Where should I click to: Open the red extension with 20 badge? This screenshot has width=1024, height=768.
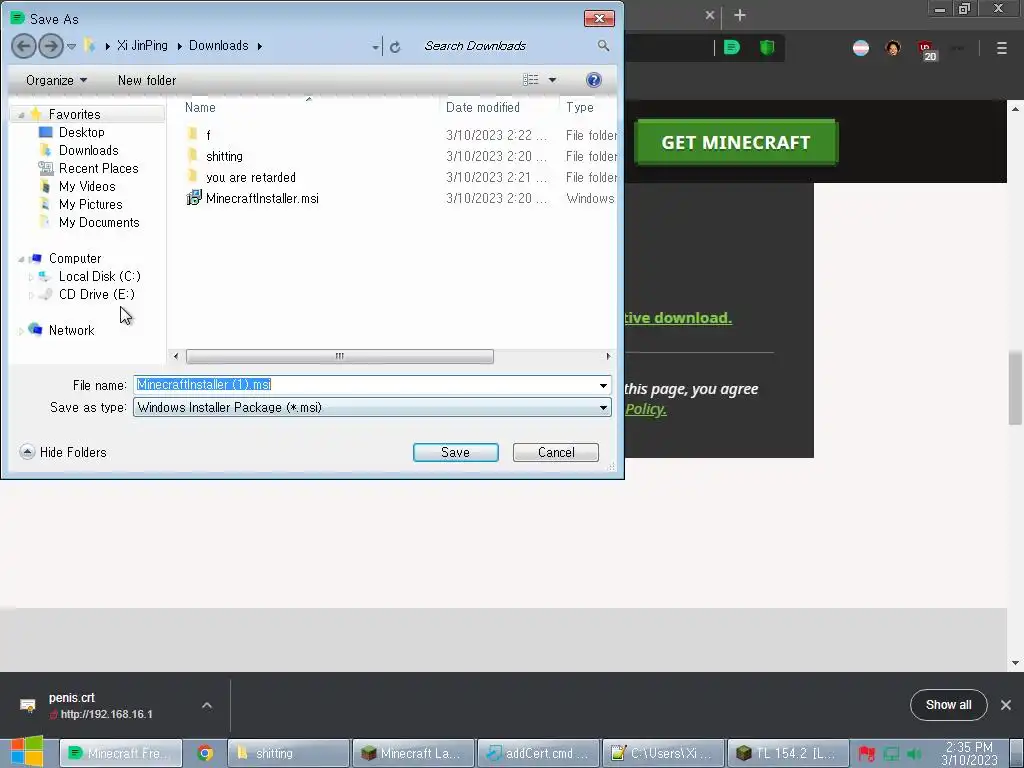click(927, 50)
